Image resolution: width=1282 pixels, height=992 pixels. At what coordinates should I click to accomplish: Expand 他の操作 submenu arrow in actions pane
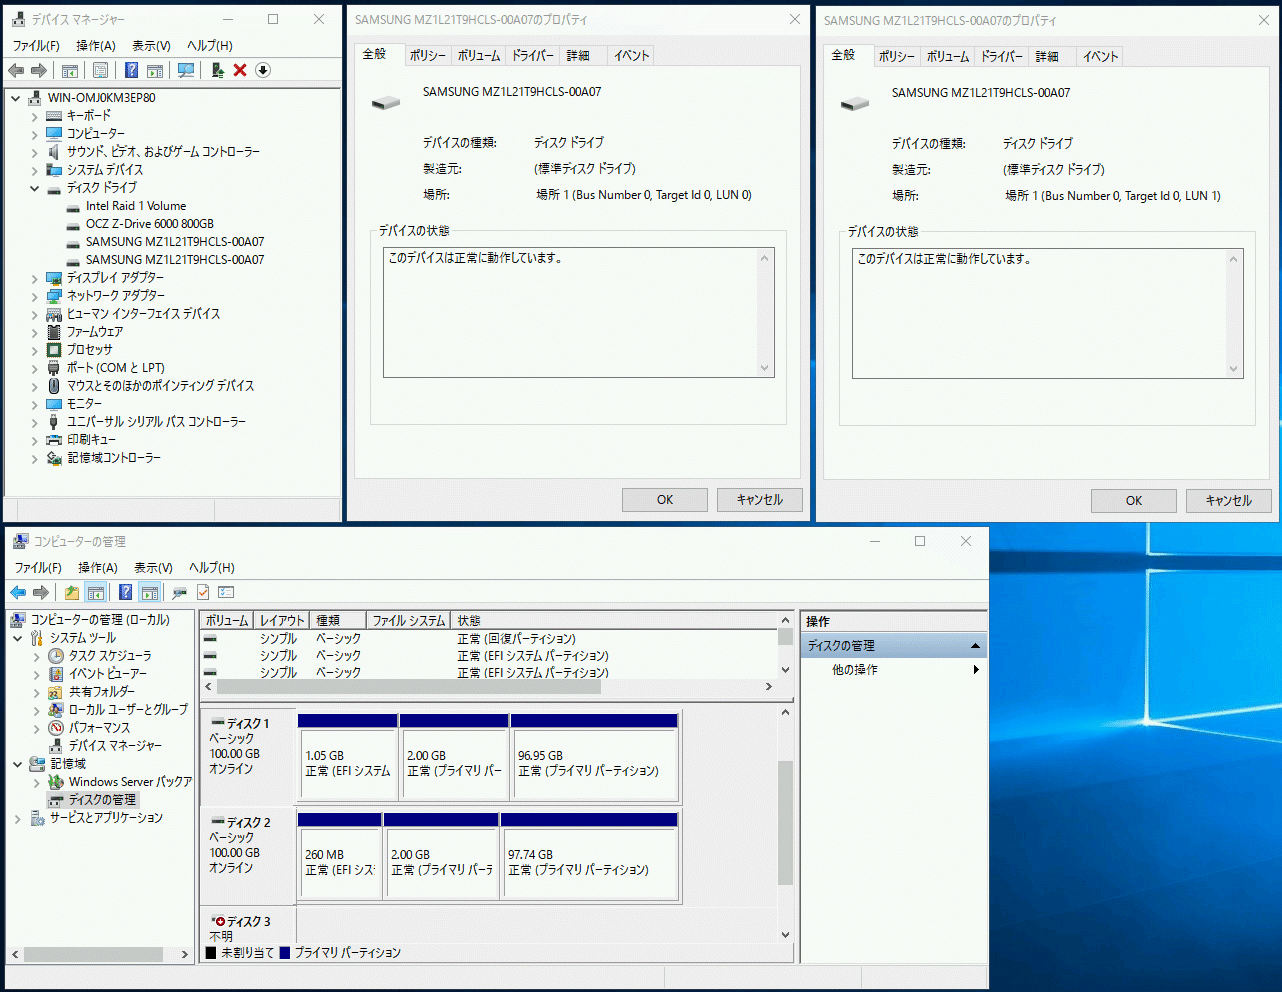click(x=976, y=670)
